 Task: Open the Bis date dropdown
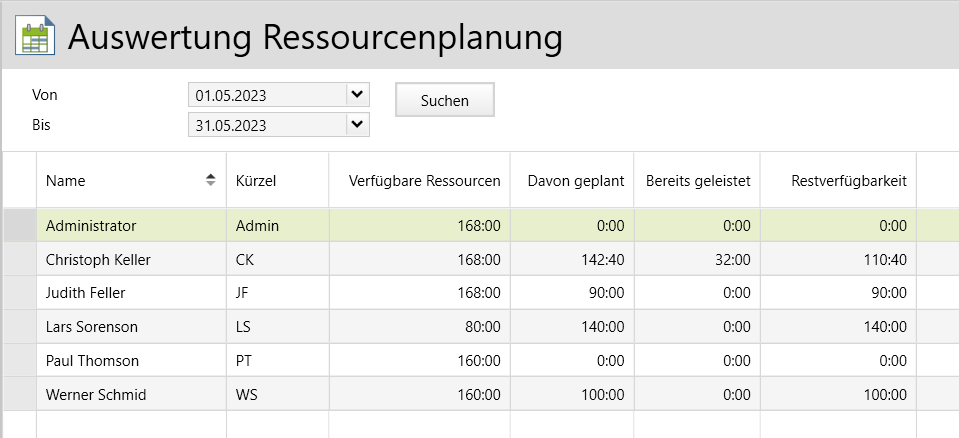(358, 125)
